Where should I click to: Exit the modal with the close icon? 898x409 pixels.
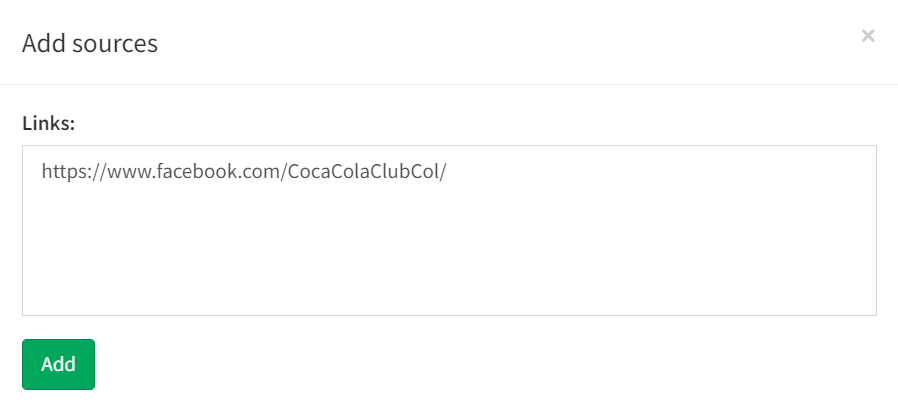point(868,36)
